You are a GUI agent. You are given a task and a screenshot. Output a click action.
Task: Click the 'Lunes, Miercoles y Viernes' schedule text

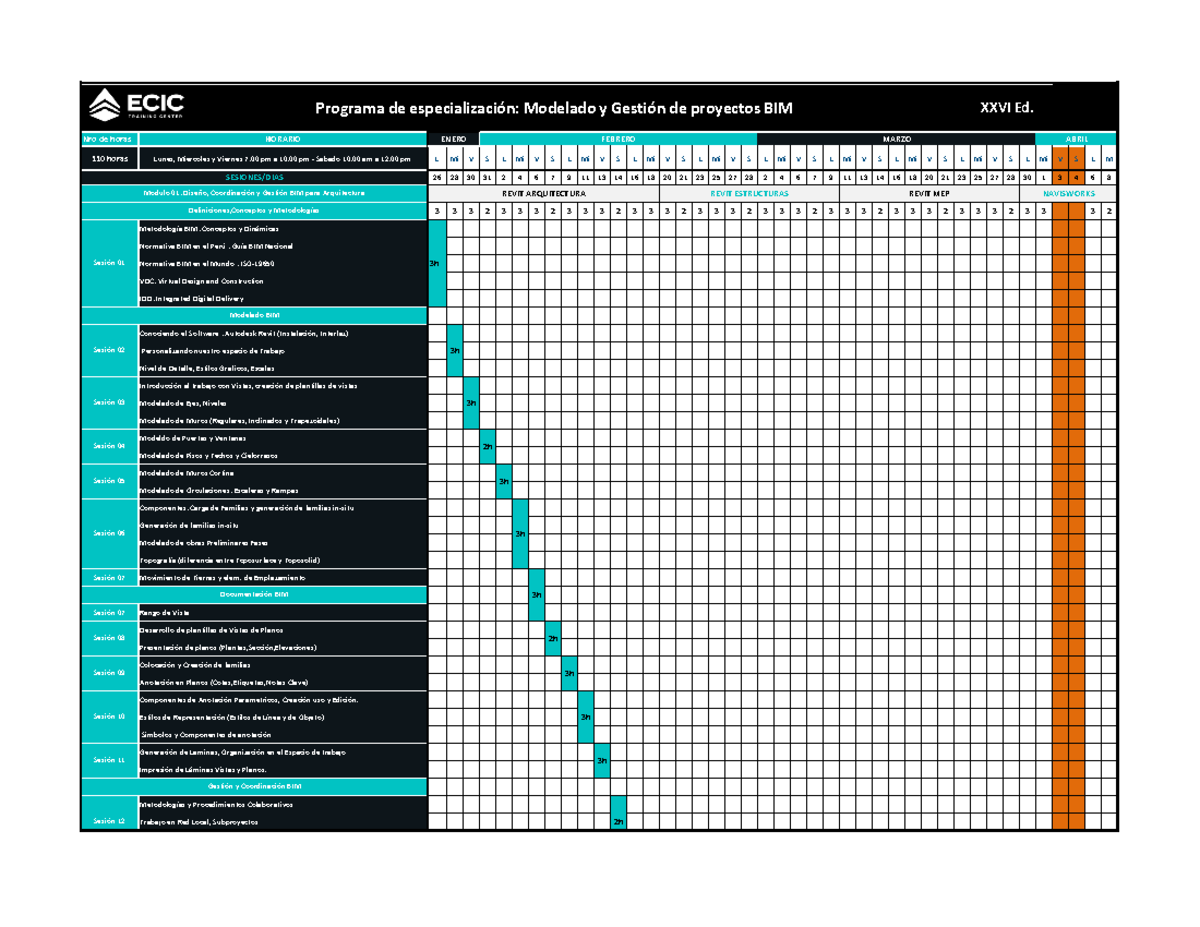click(x=281, y=160)
